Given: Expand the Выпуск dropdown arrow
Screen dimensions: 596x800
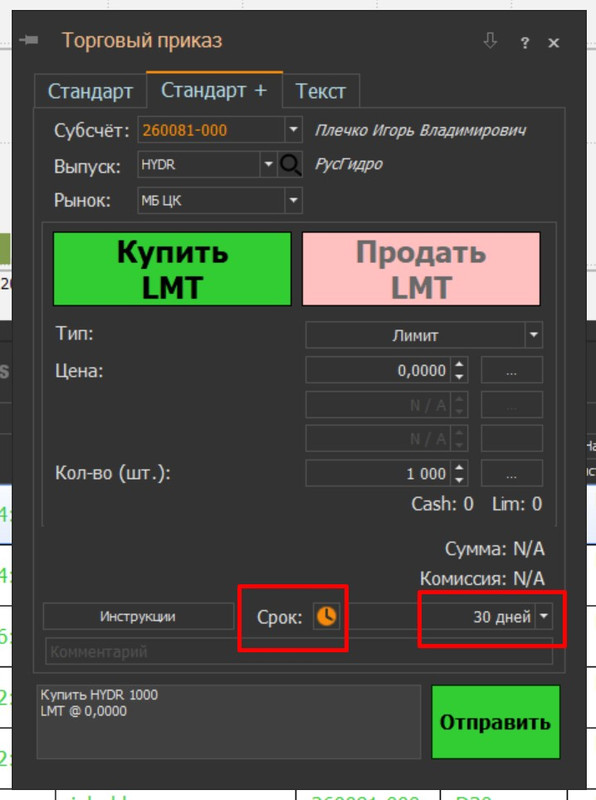Looking at the screenshot, I should tap(268, 165).
